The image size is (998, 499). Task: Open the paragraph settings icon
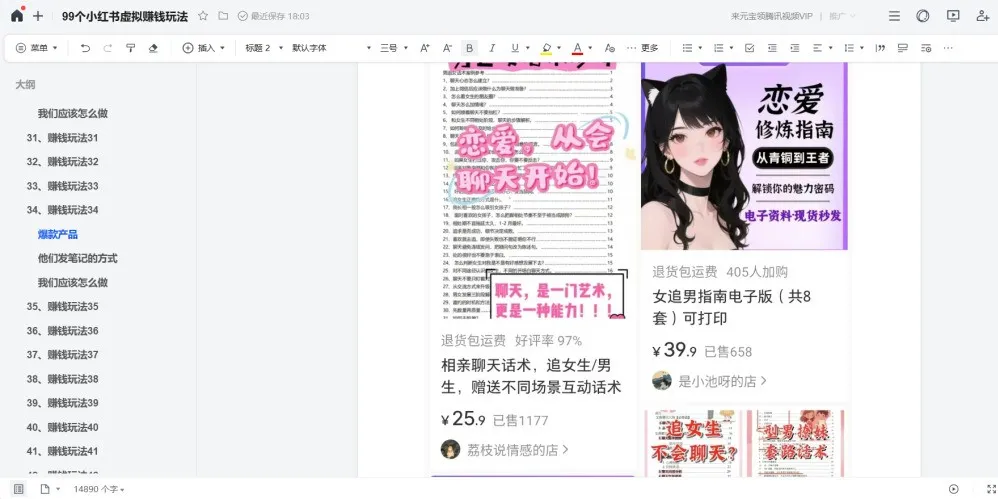click(x=926, y=48)
